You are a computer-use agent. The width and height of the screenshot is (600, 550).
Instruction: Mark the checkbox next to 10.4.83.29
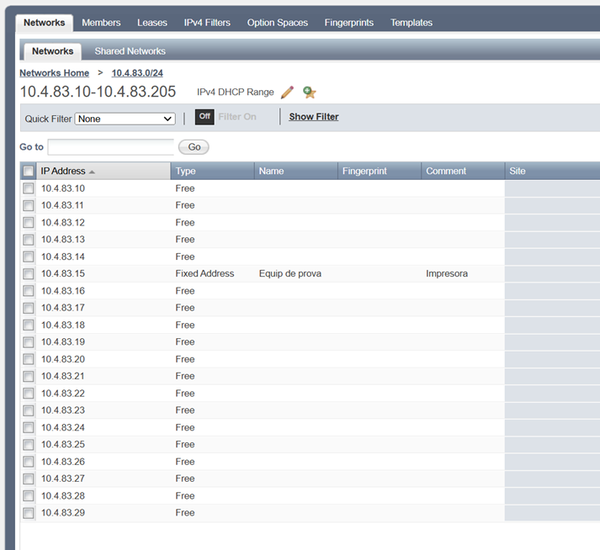pyautogui.click(x=29, y=513)
